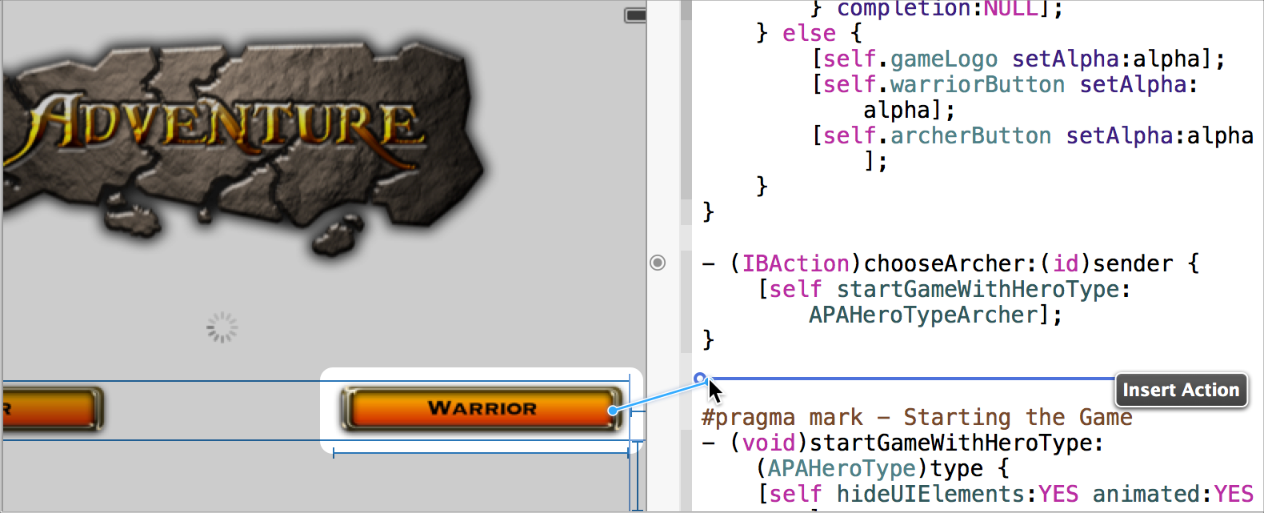The height and width of the screenshot is (513, 1264).
Task: Click the Insert Action tooltip label
Action: click(x=1181, y=390)
